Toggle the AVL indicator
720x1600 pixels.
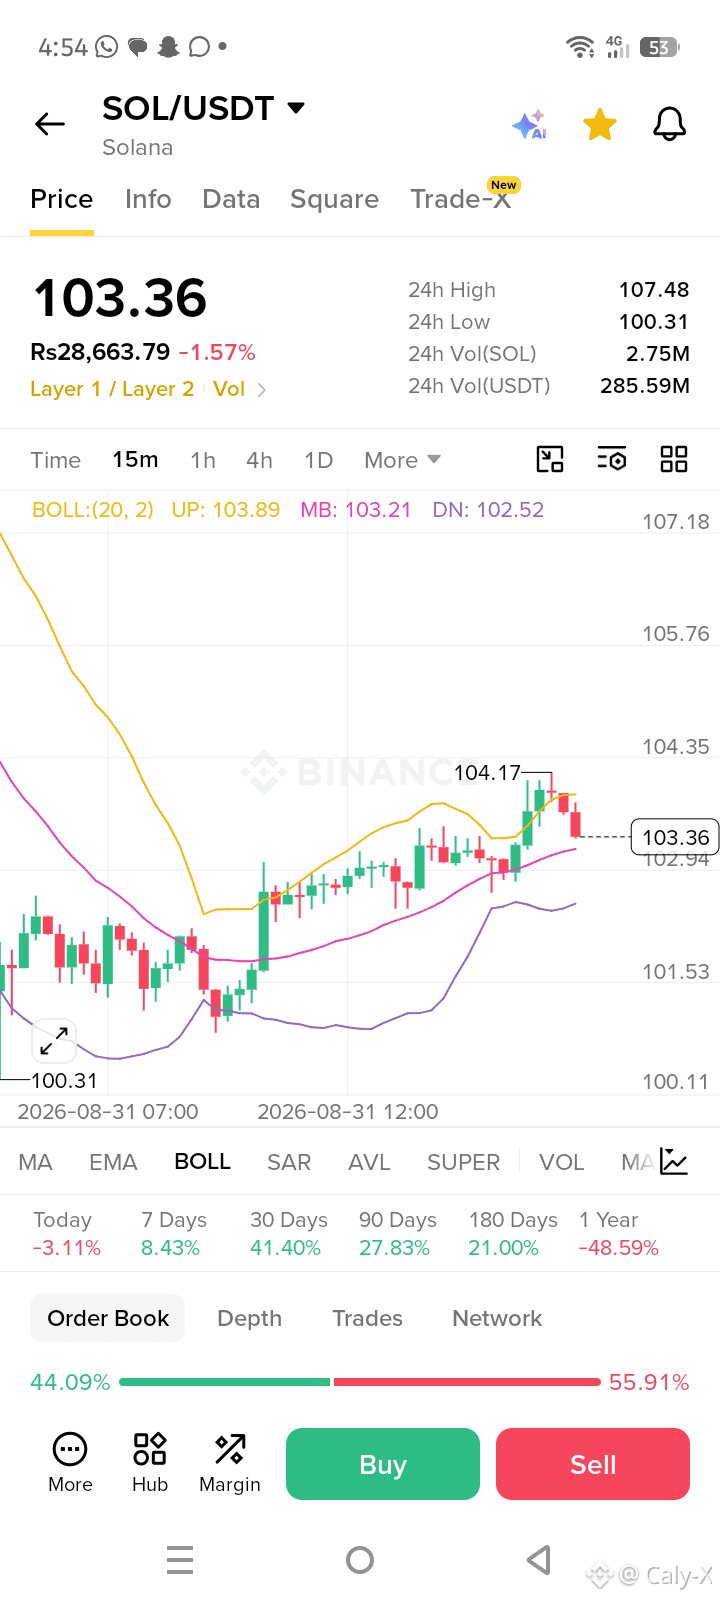(x=369, y=1162)
